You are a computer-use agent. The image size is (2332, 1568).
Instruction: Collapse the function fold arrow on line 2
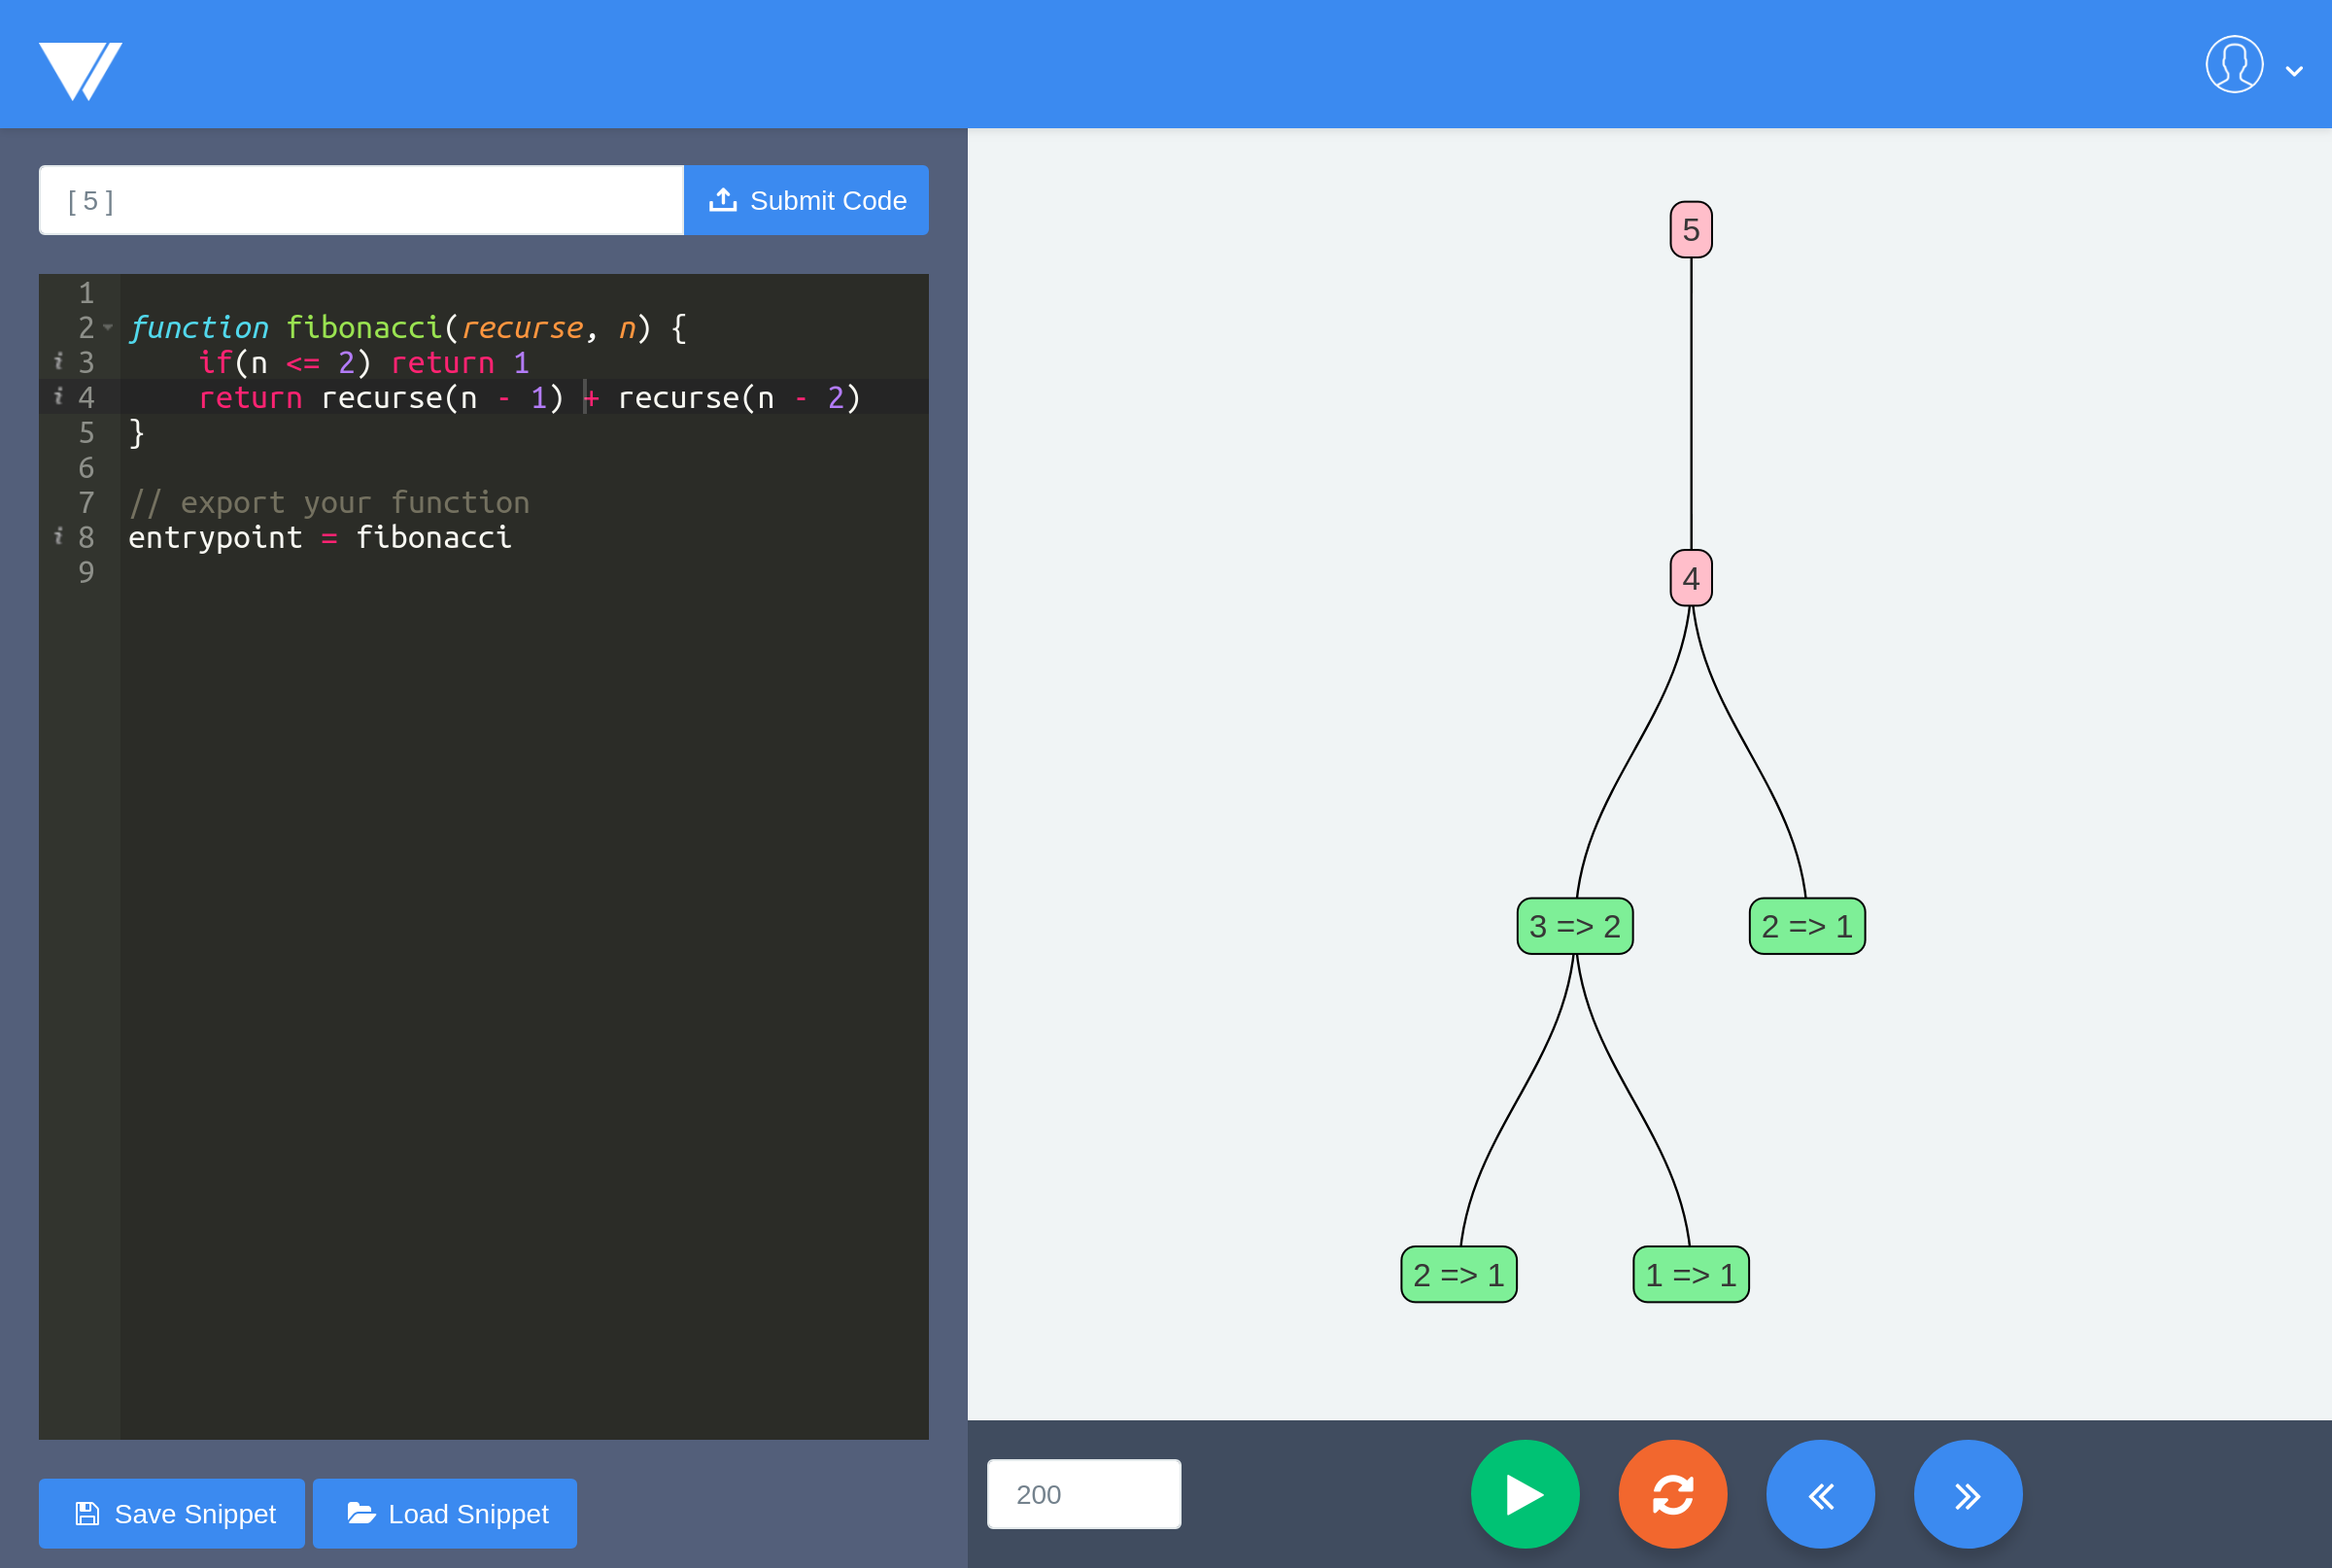click(x=108, y=327)
